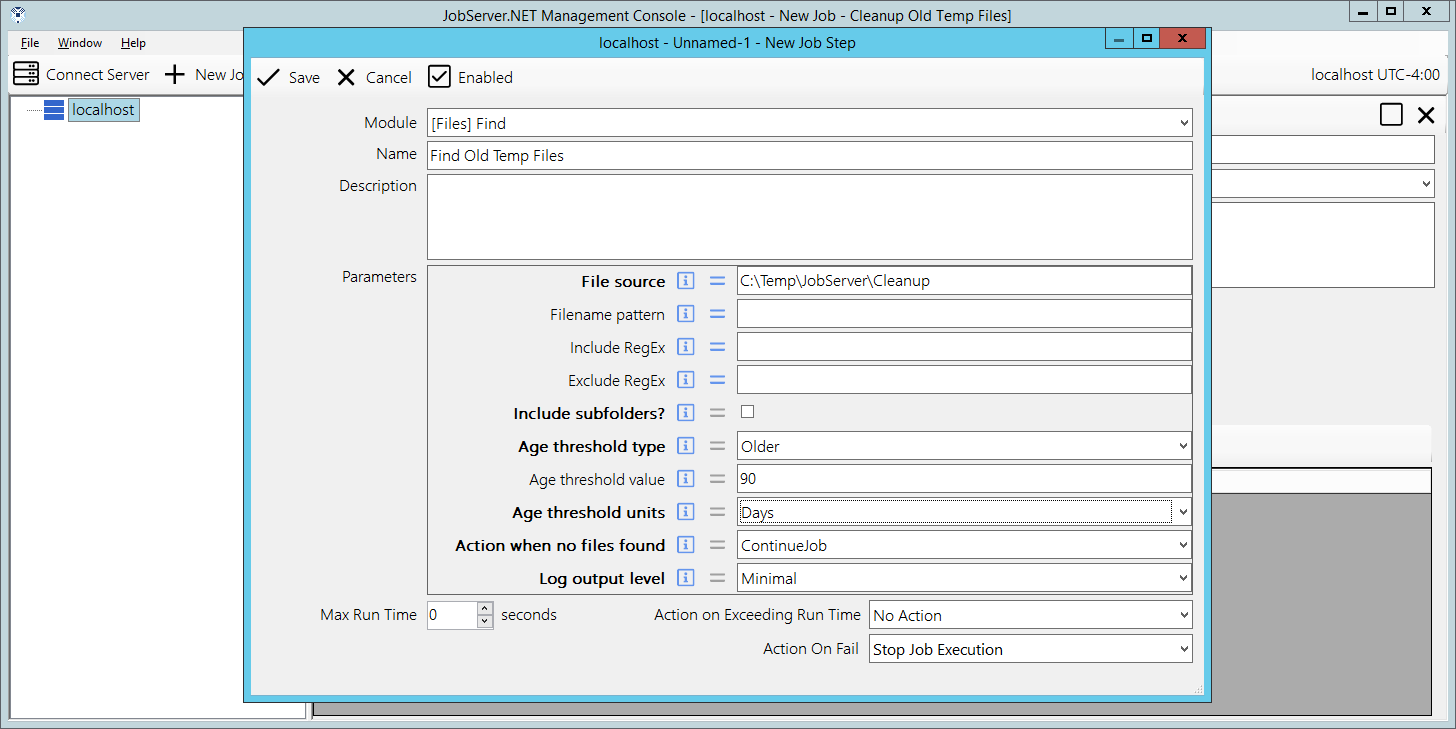Expand the Age threshold units dropdown
Viewport: 1456px width, 729px height.
pos(1184,512)
